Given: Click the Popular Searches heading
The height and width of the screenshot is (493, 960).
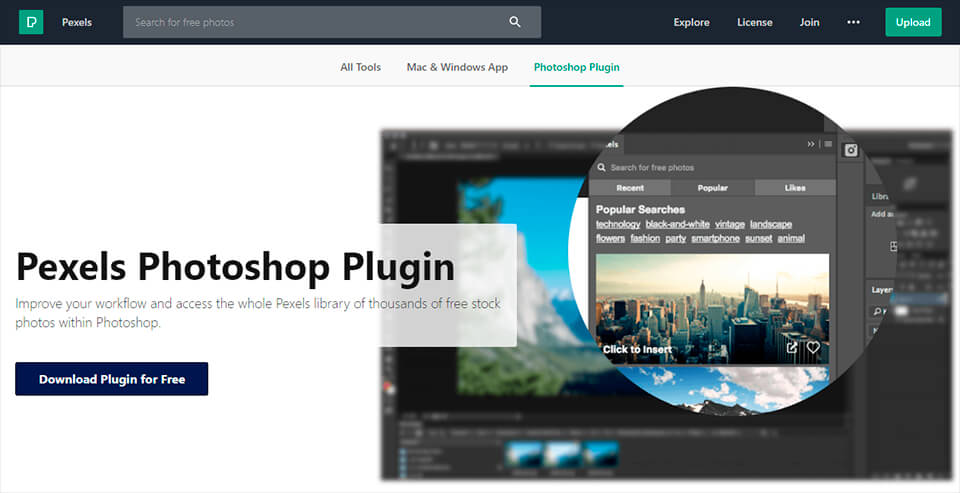Looking at the screenshot, I should (640, 209).
